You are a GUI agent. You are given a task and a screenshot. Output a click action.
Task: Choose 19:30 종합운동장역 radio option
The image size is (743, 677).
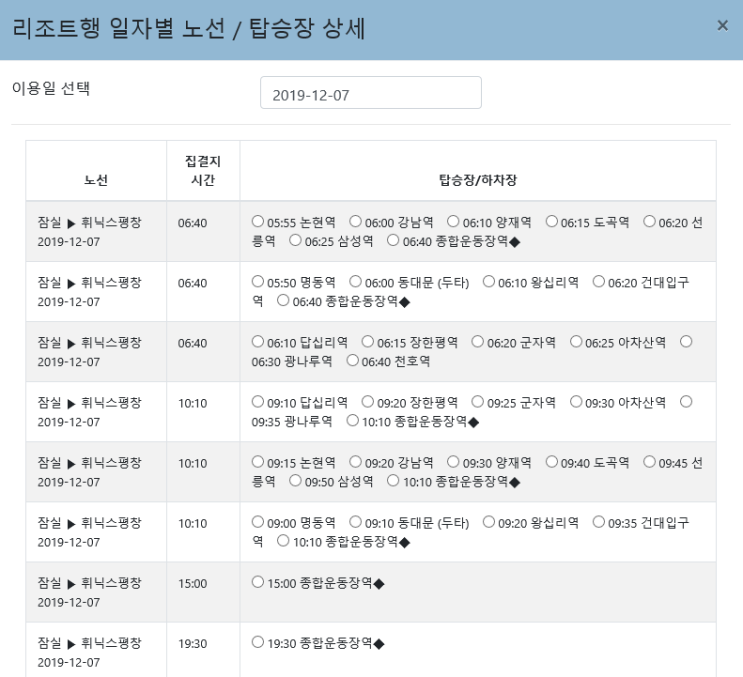(x=258, y=642)
